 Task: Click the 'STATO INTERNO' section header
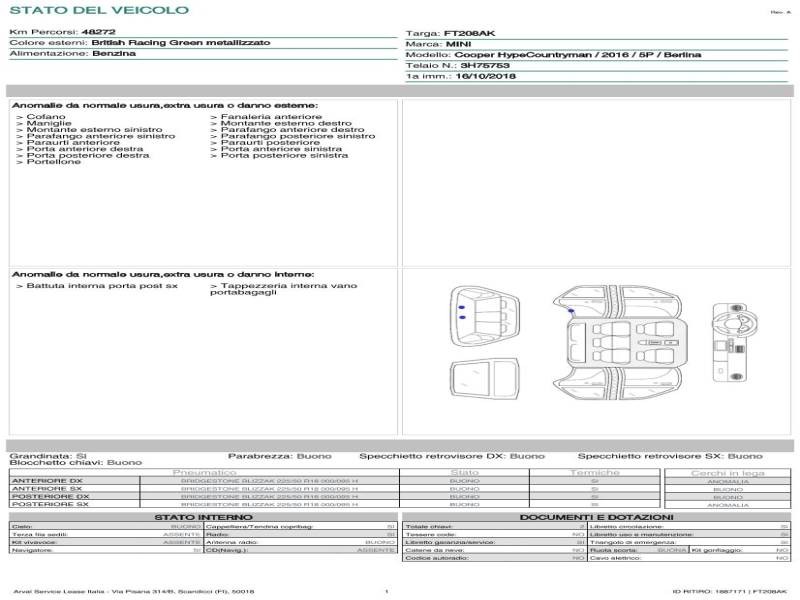tap(204, 517)
